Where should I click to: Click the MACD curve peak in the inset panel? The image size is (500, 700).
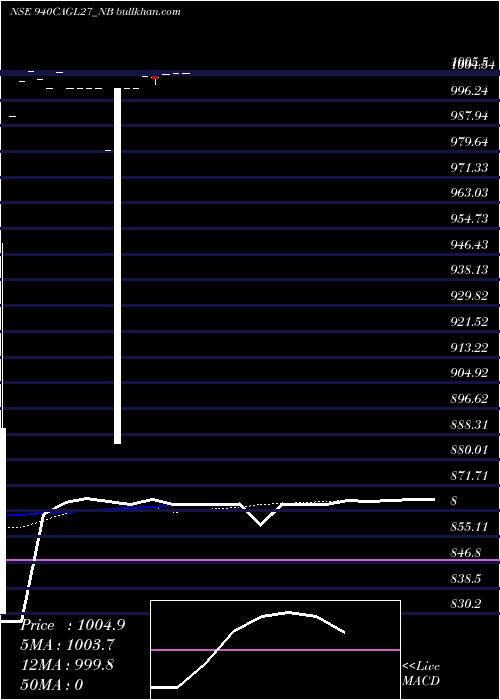click(288, 612)
